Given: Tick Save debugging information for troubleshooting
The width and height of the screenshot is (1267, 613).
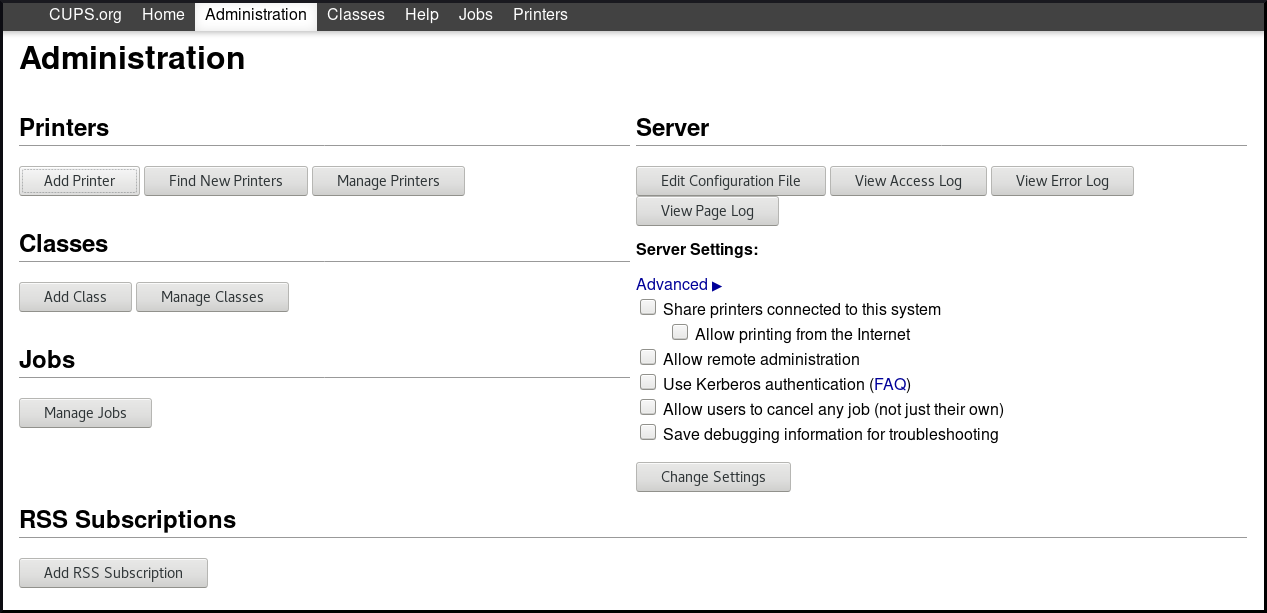Looking at the screenshot, I should pyautogui.click(x=648, y=433).
